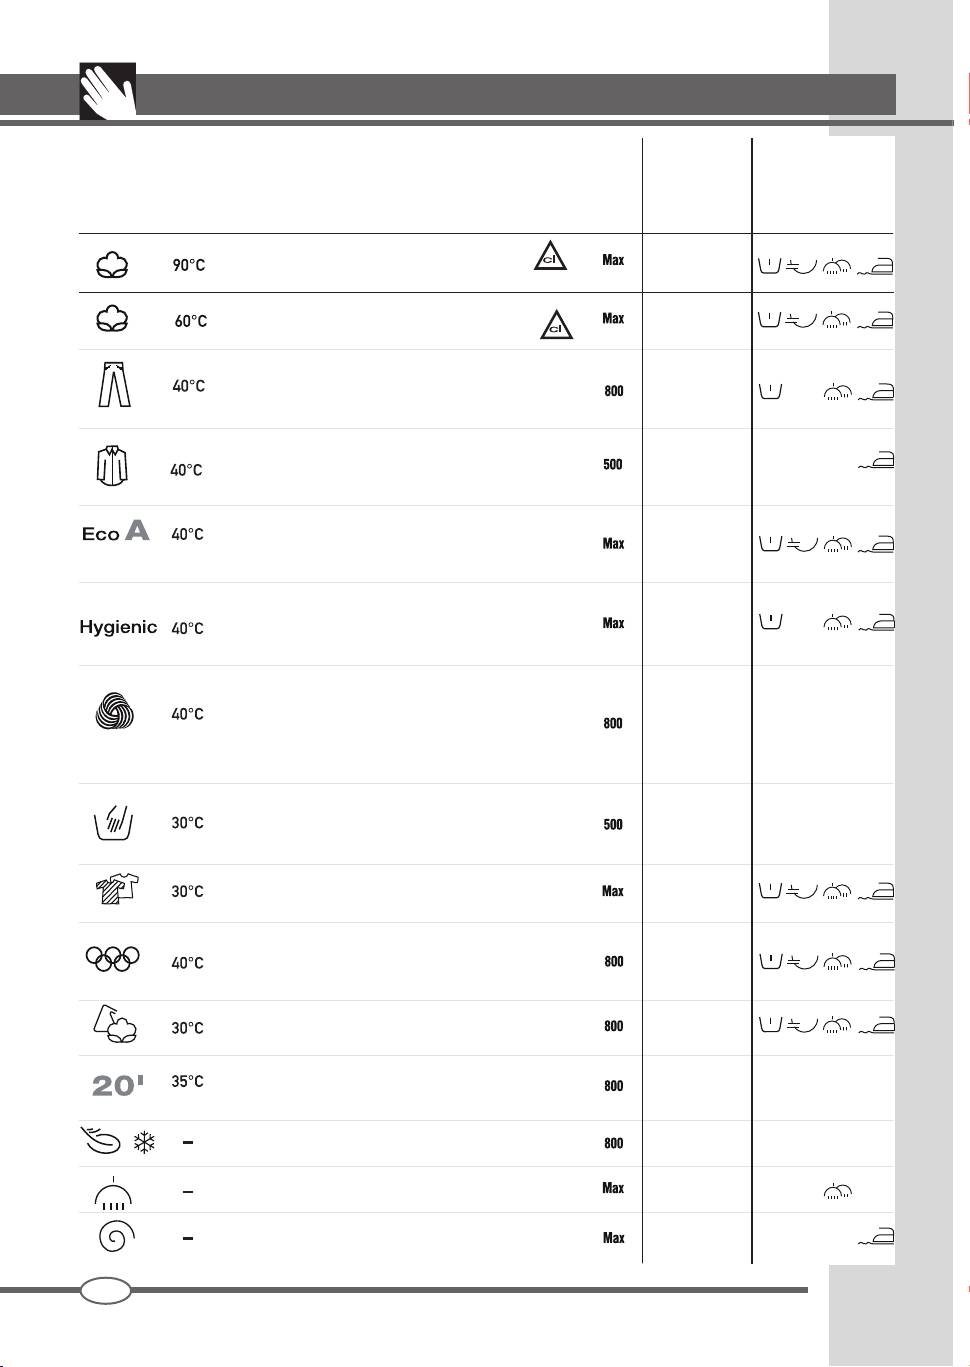Click the mixed T-shirts program icon
The width and height of the screenshot is (970, 1367).
coord(114,889)
